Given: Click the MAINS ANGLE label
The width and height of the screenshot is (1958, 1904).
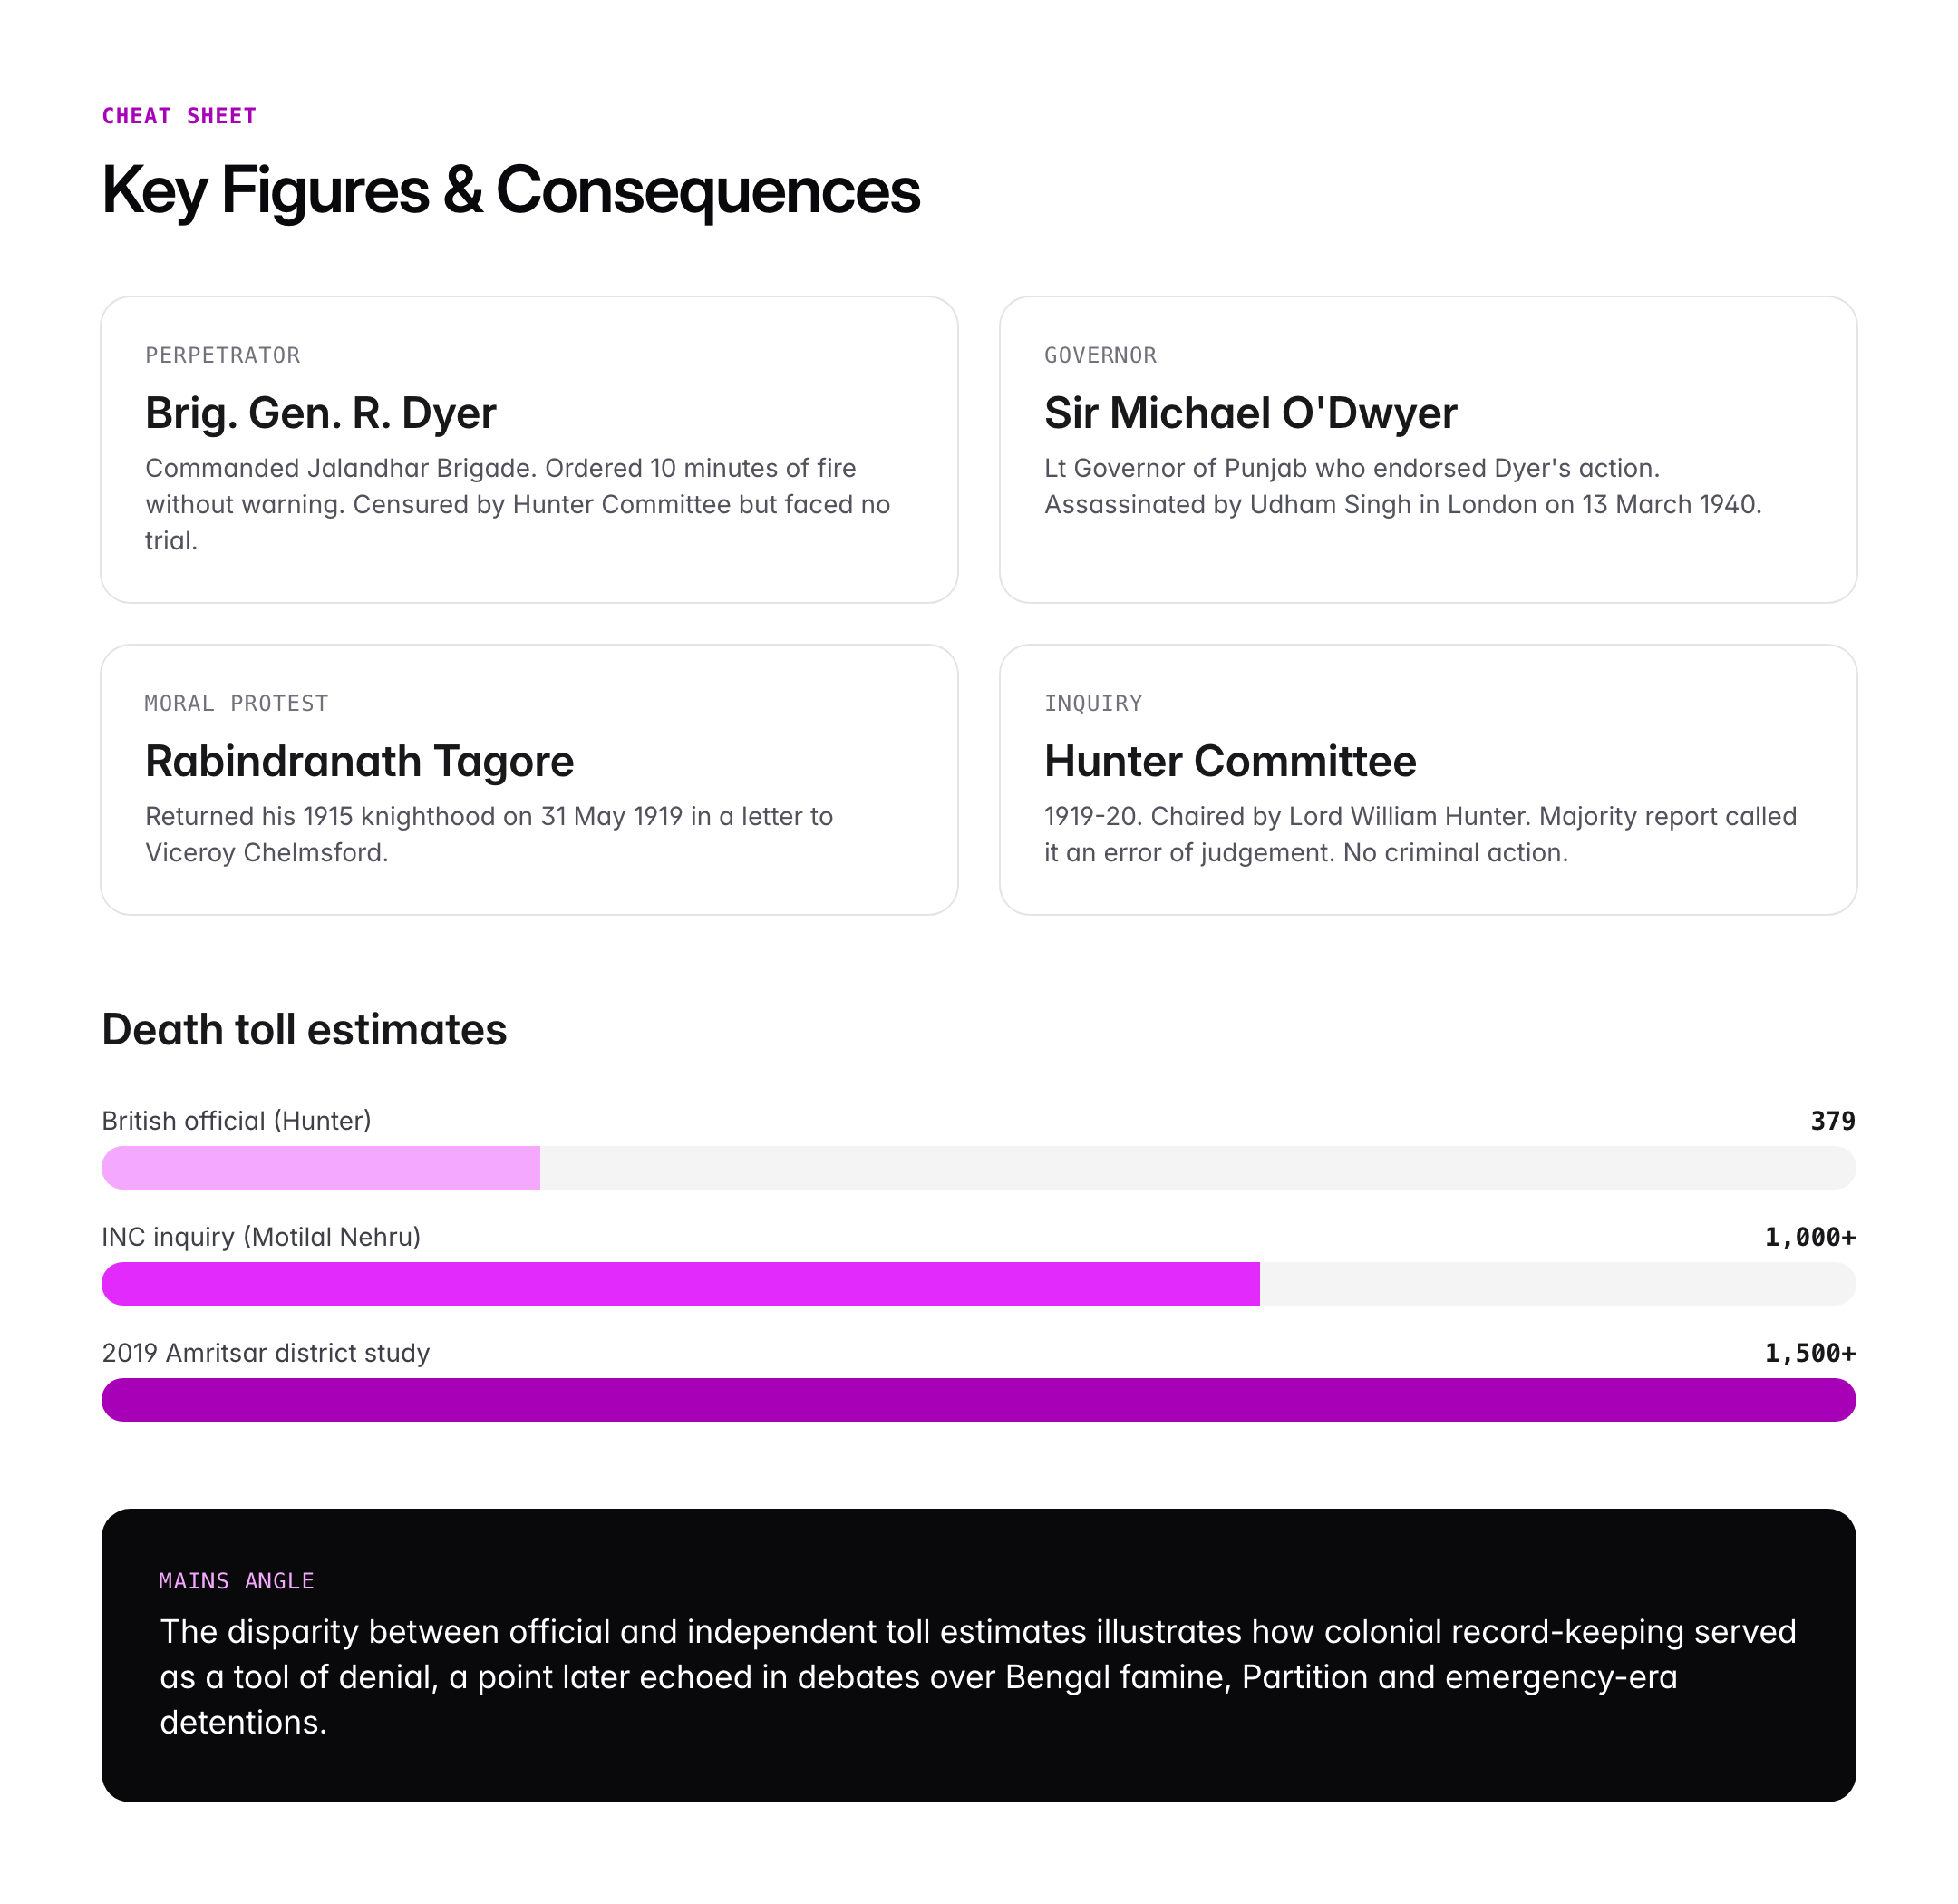Looking at the screenshot, I should coord(236,1581).
